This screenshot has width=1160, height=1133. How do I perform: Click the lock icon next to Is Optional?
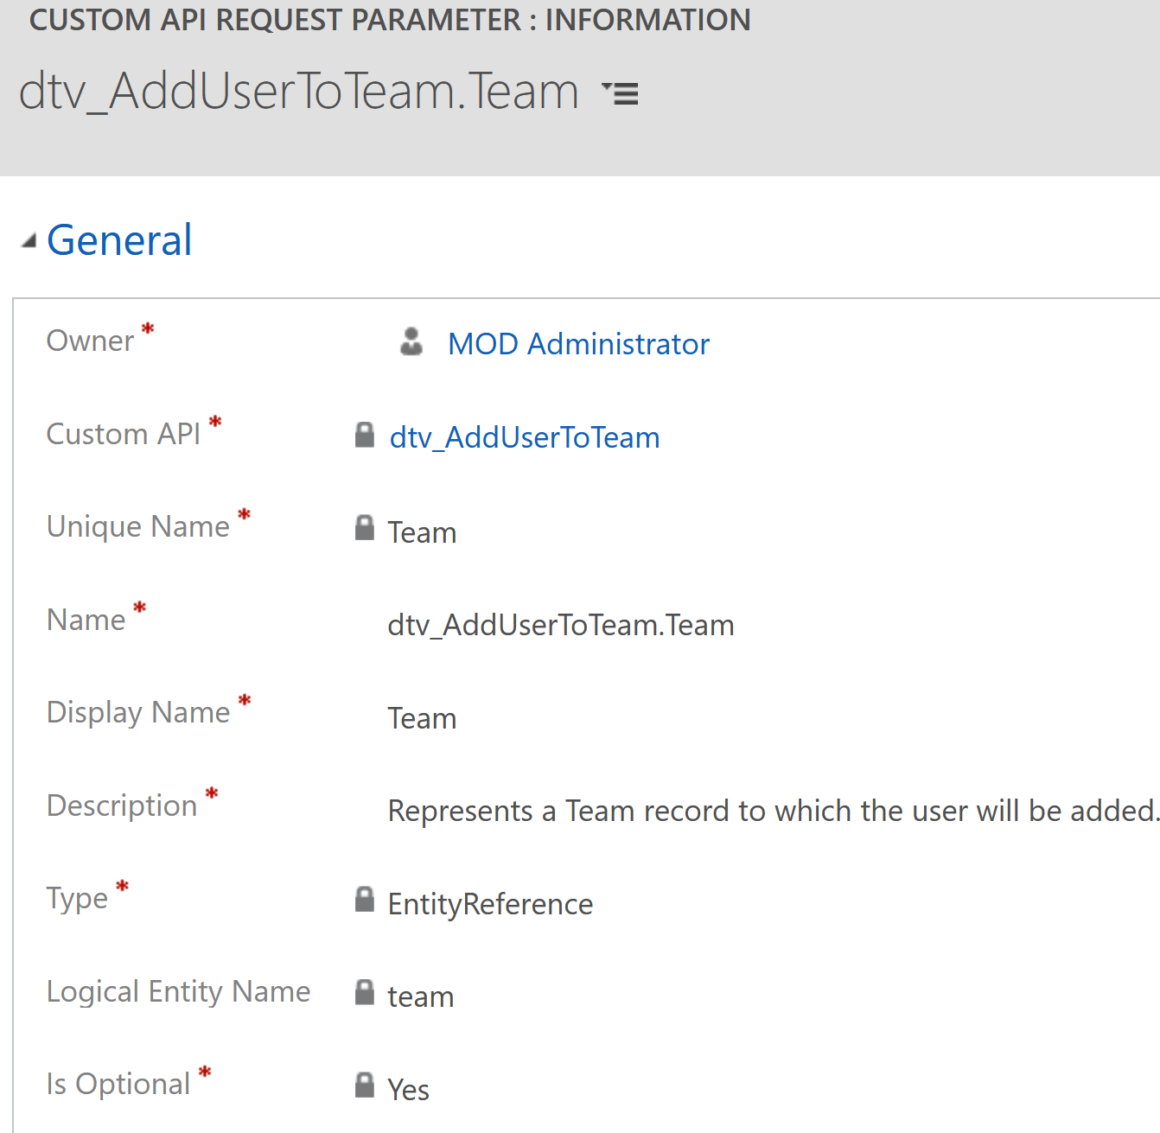[x=364, y=1084]
